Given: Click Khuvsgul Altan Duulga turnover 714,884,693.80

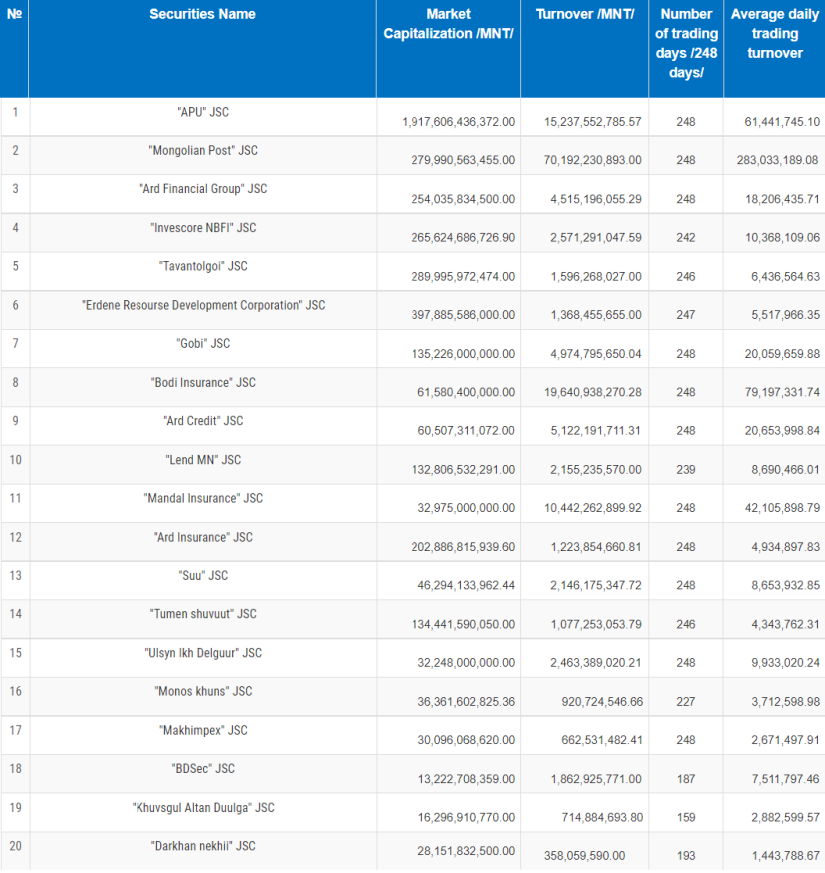Looking at the screenshot, I should point(602,818).
